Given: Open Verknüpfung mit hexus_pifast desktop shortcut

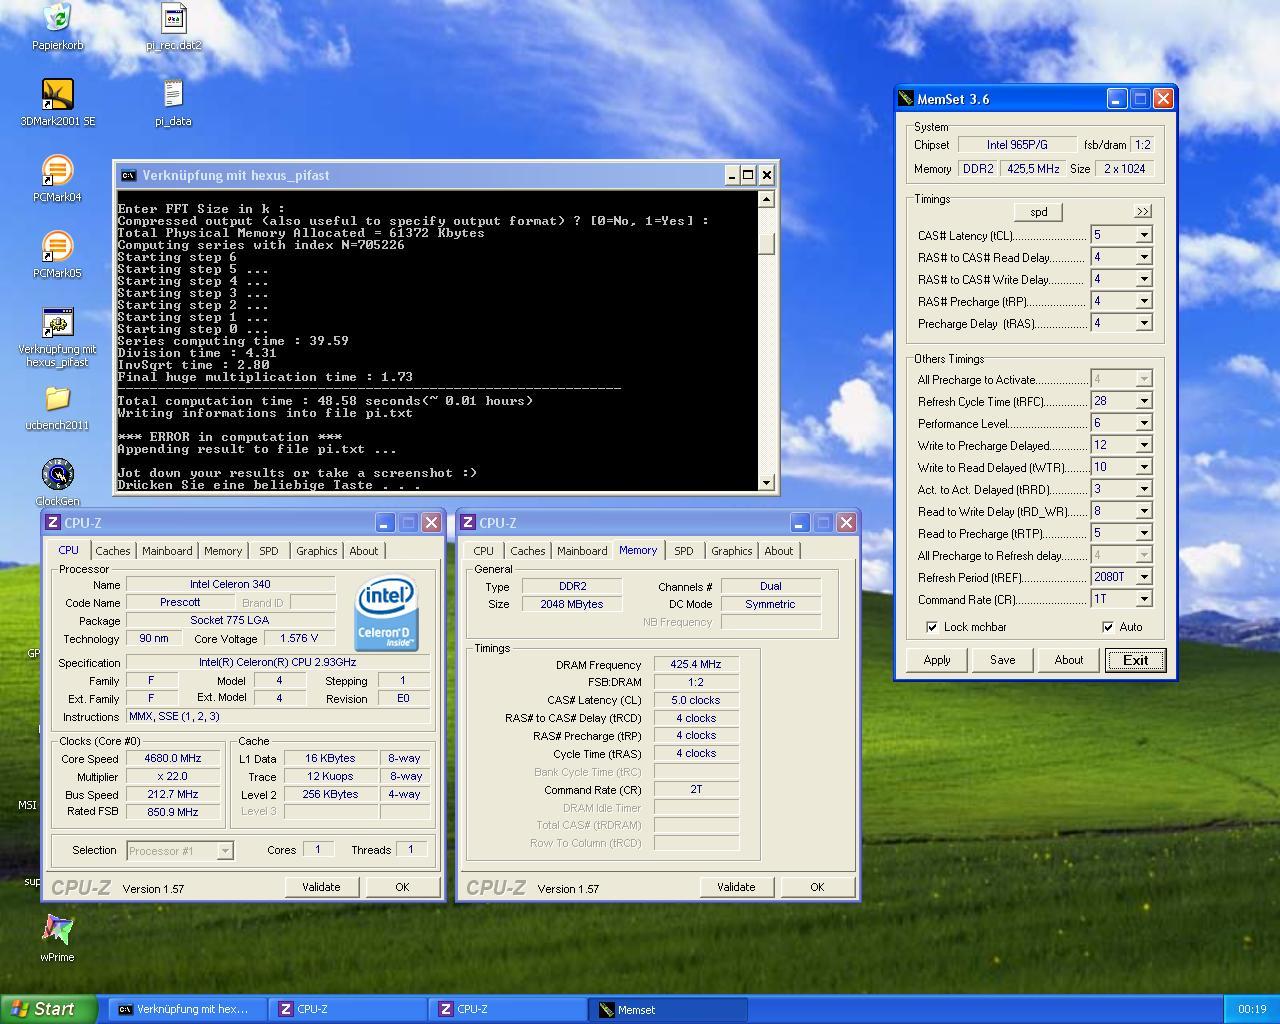Looking at the screenshot, I should tap(57, 322).
